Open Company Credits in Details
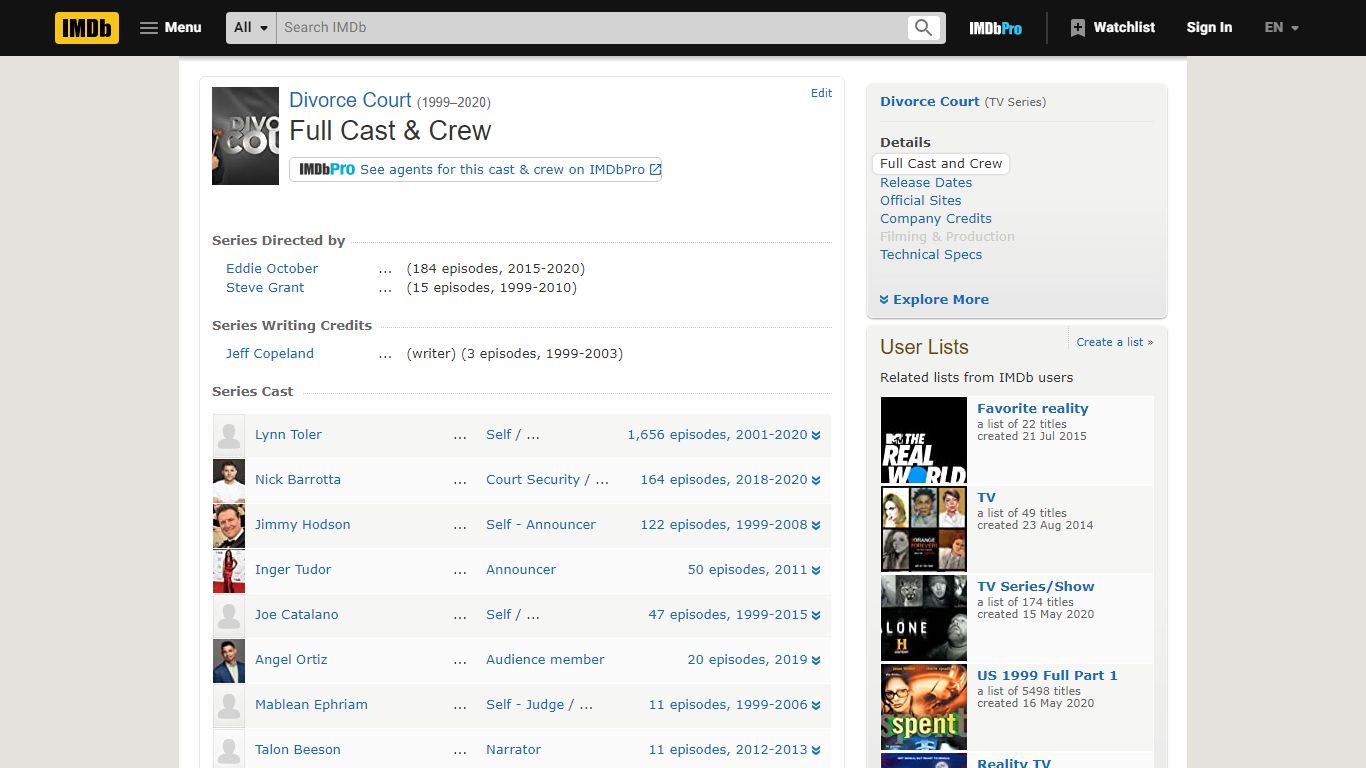This screenshot has height=768, width=1366. pyautogui.click(x=936, y=219)
